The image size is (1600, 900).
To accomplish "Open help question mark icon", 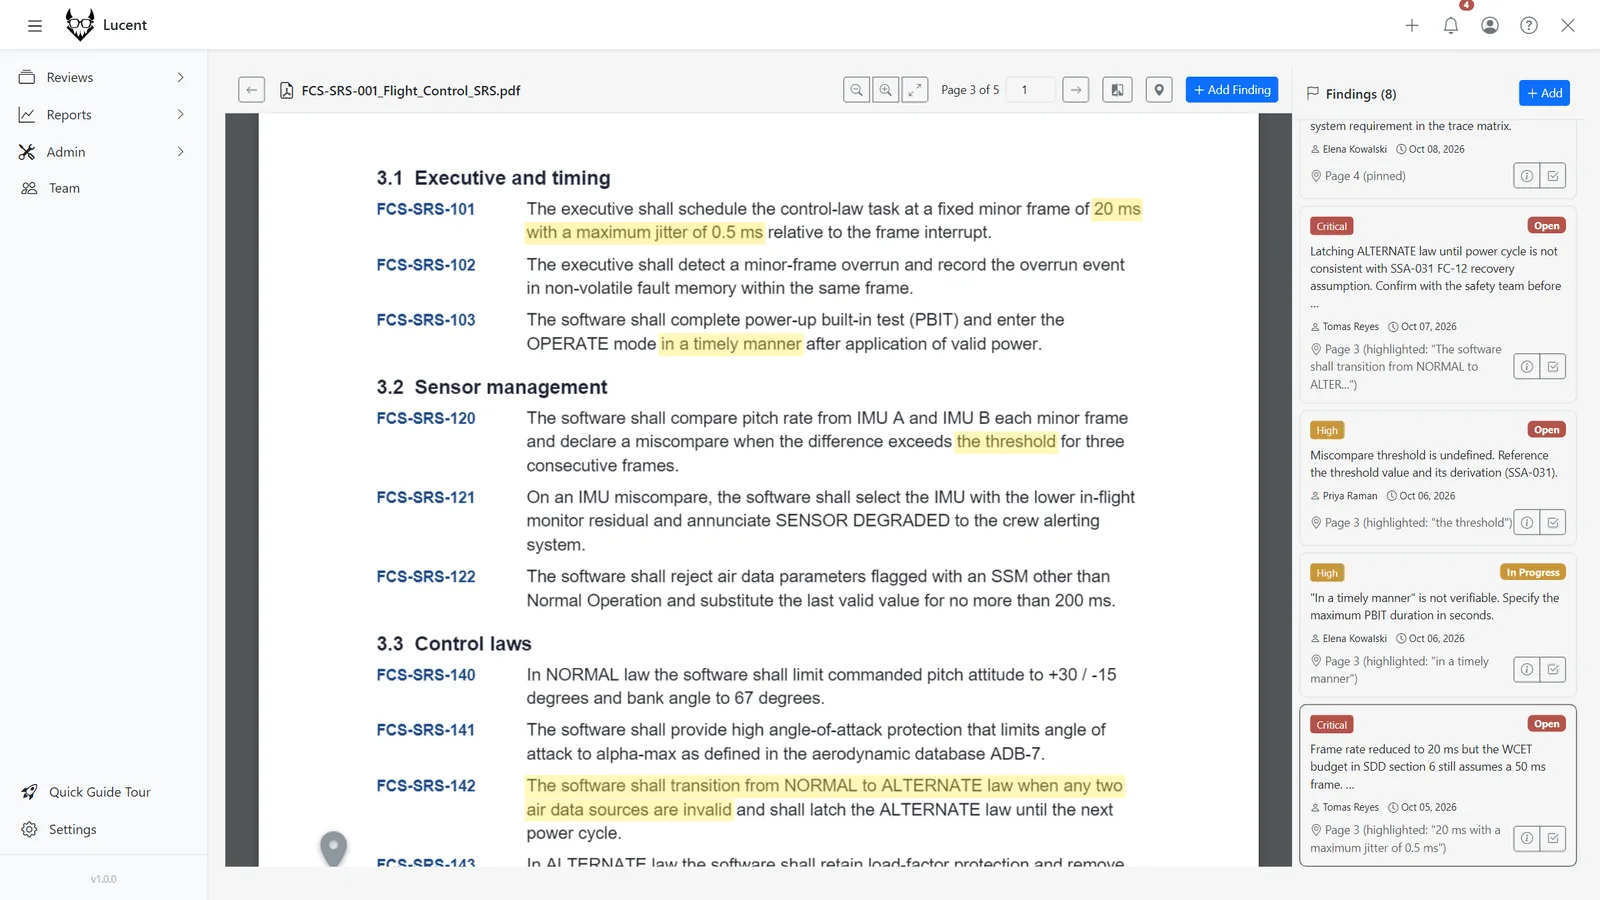I will [1529, 26].
